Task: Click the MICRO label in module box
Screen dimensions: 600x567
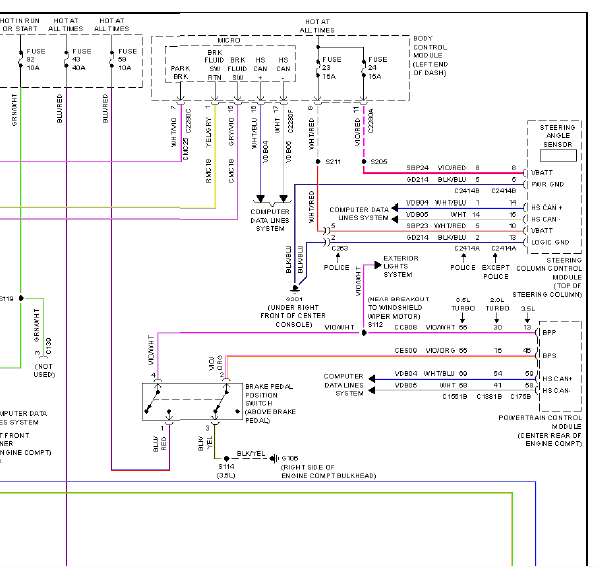Action: click(229, 41)
